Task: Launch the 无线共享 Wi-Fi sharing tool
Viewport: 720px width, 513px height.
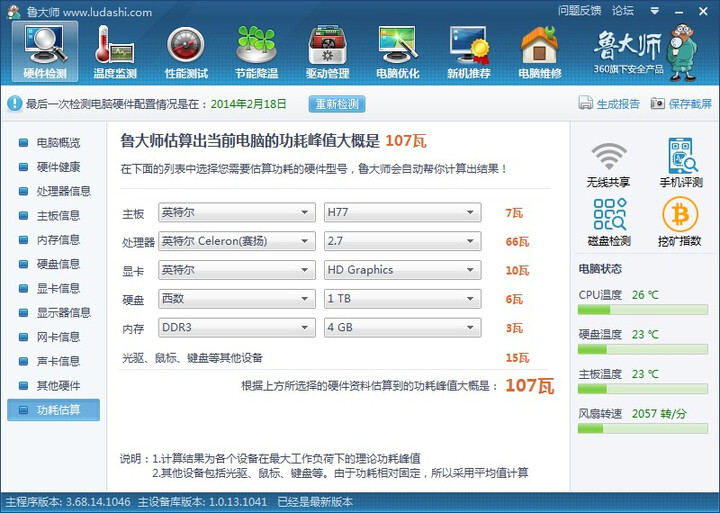Action: point(608,164)
